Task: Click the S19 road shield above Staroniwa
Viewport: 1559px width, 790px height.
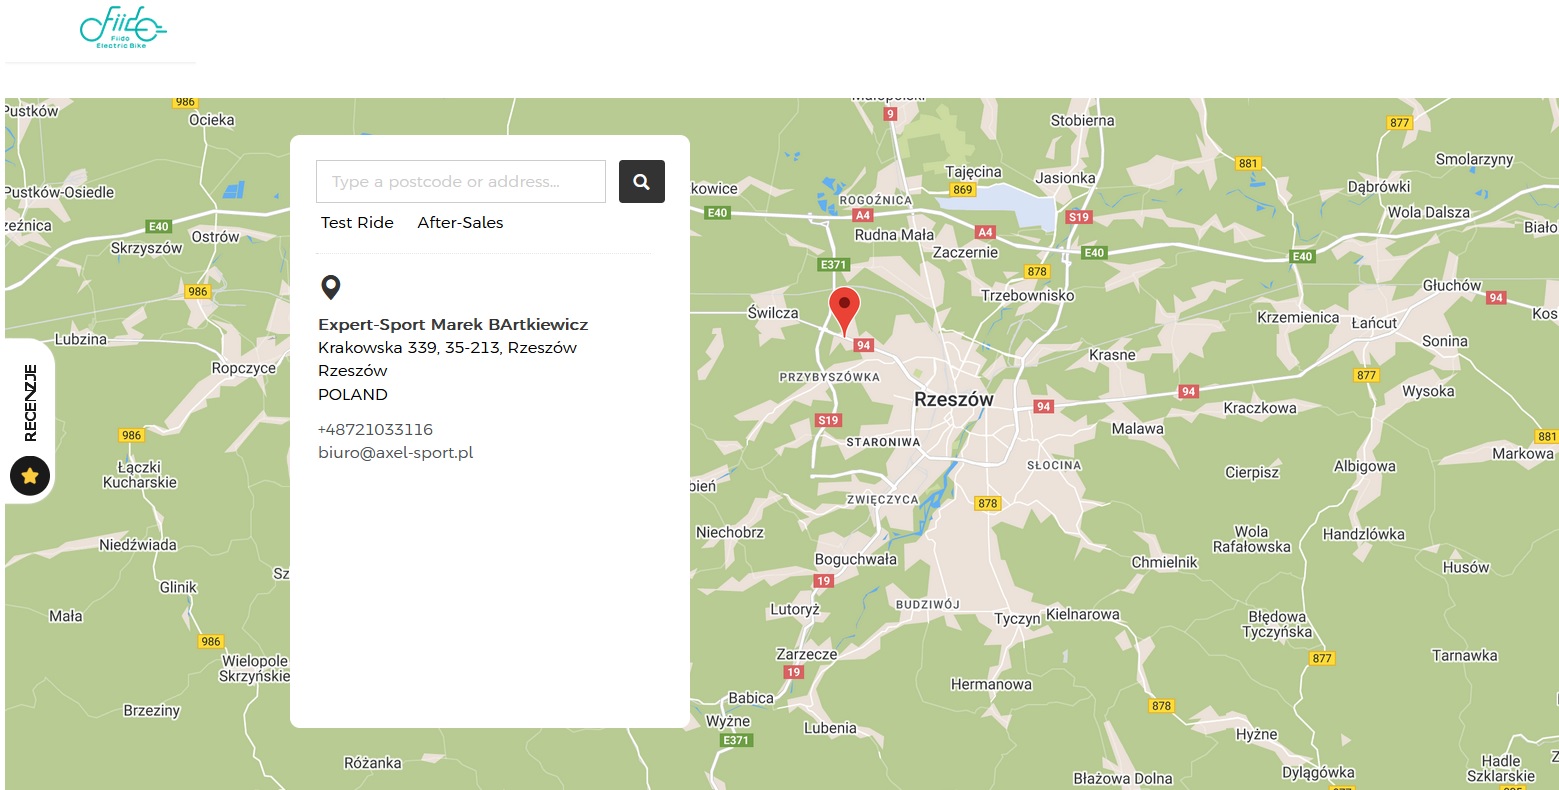Action: coord(828,420)
